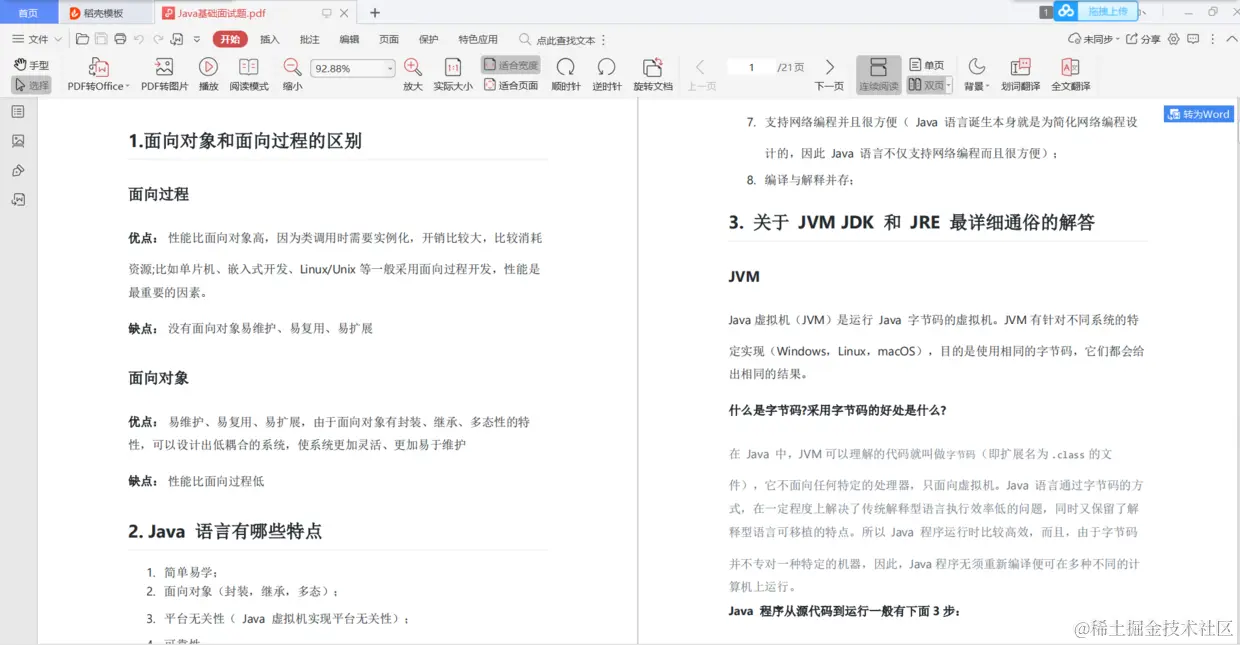Viewport: 1240px width, 645px height.
Task: Go to 上一页 previous page
Action: (x=701, y=74)
